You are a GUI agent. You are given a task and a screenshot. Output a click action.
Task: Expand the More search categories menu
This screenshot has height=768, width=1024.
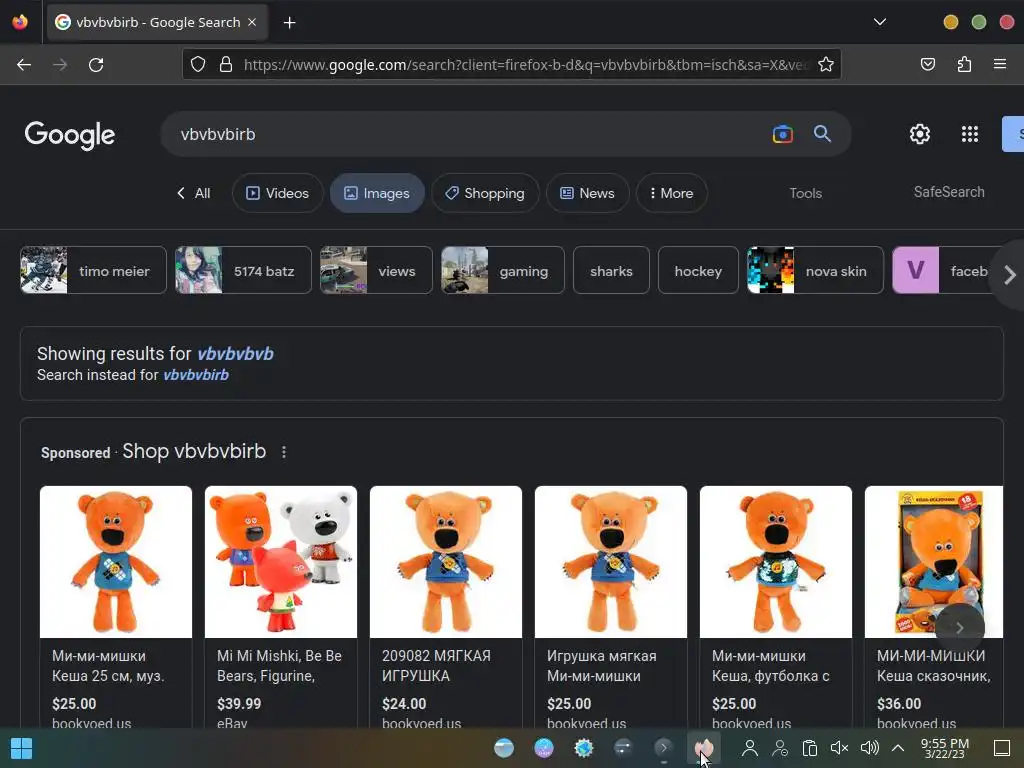[671, 193]
